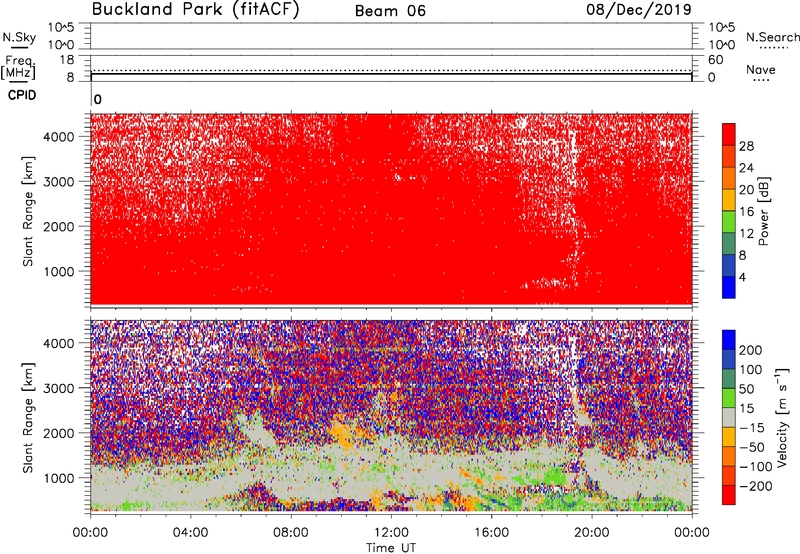Image resolution: width=800 pixels, height=554 pixels.
Task: Click the solid frequency line in the Freq panel
Action: click(x=391, y=74)
